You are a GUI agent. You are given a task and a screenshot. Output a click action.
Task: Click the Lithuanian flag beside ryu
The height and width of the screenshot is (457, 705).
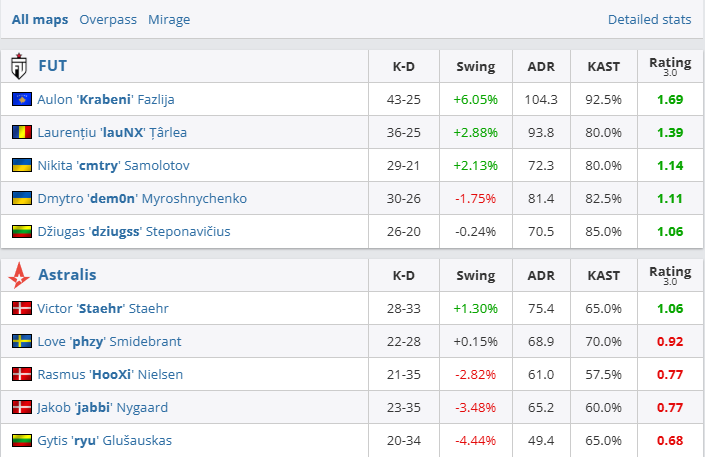point(21,440)
